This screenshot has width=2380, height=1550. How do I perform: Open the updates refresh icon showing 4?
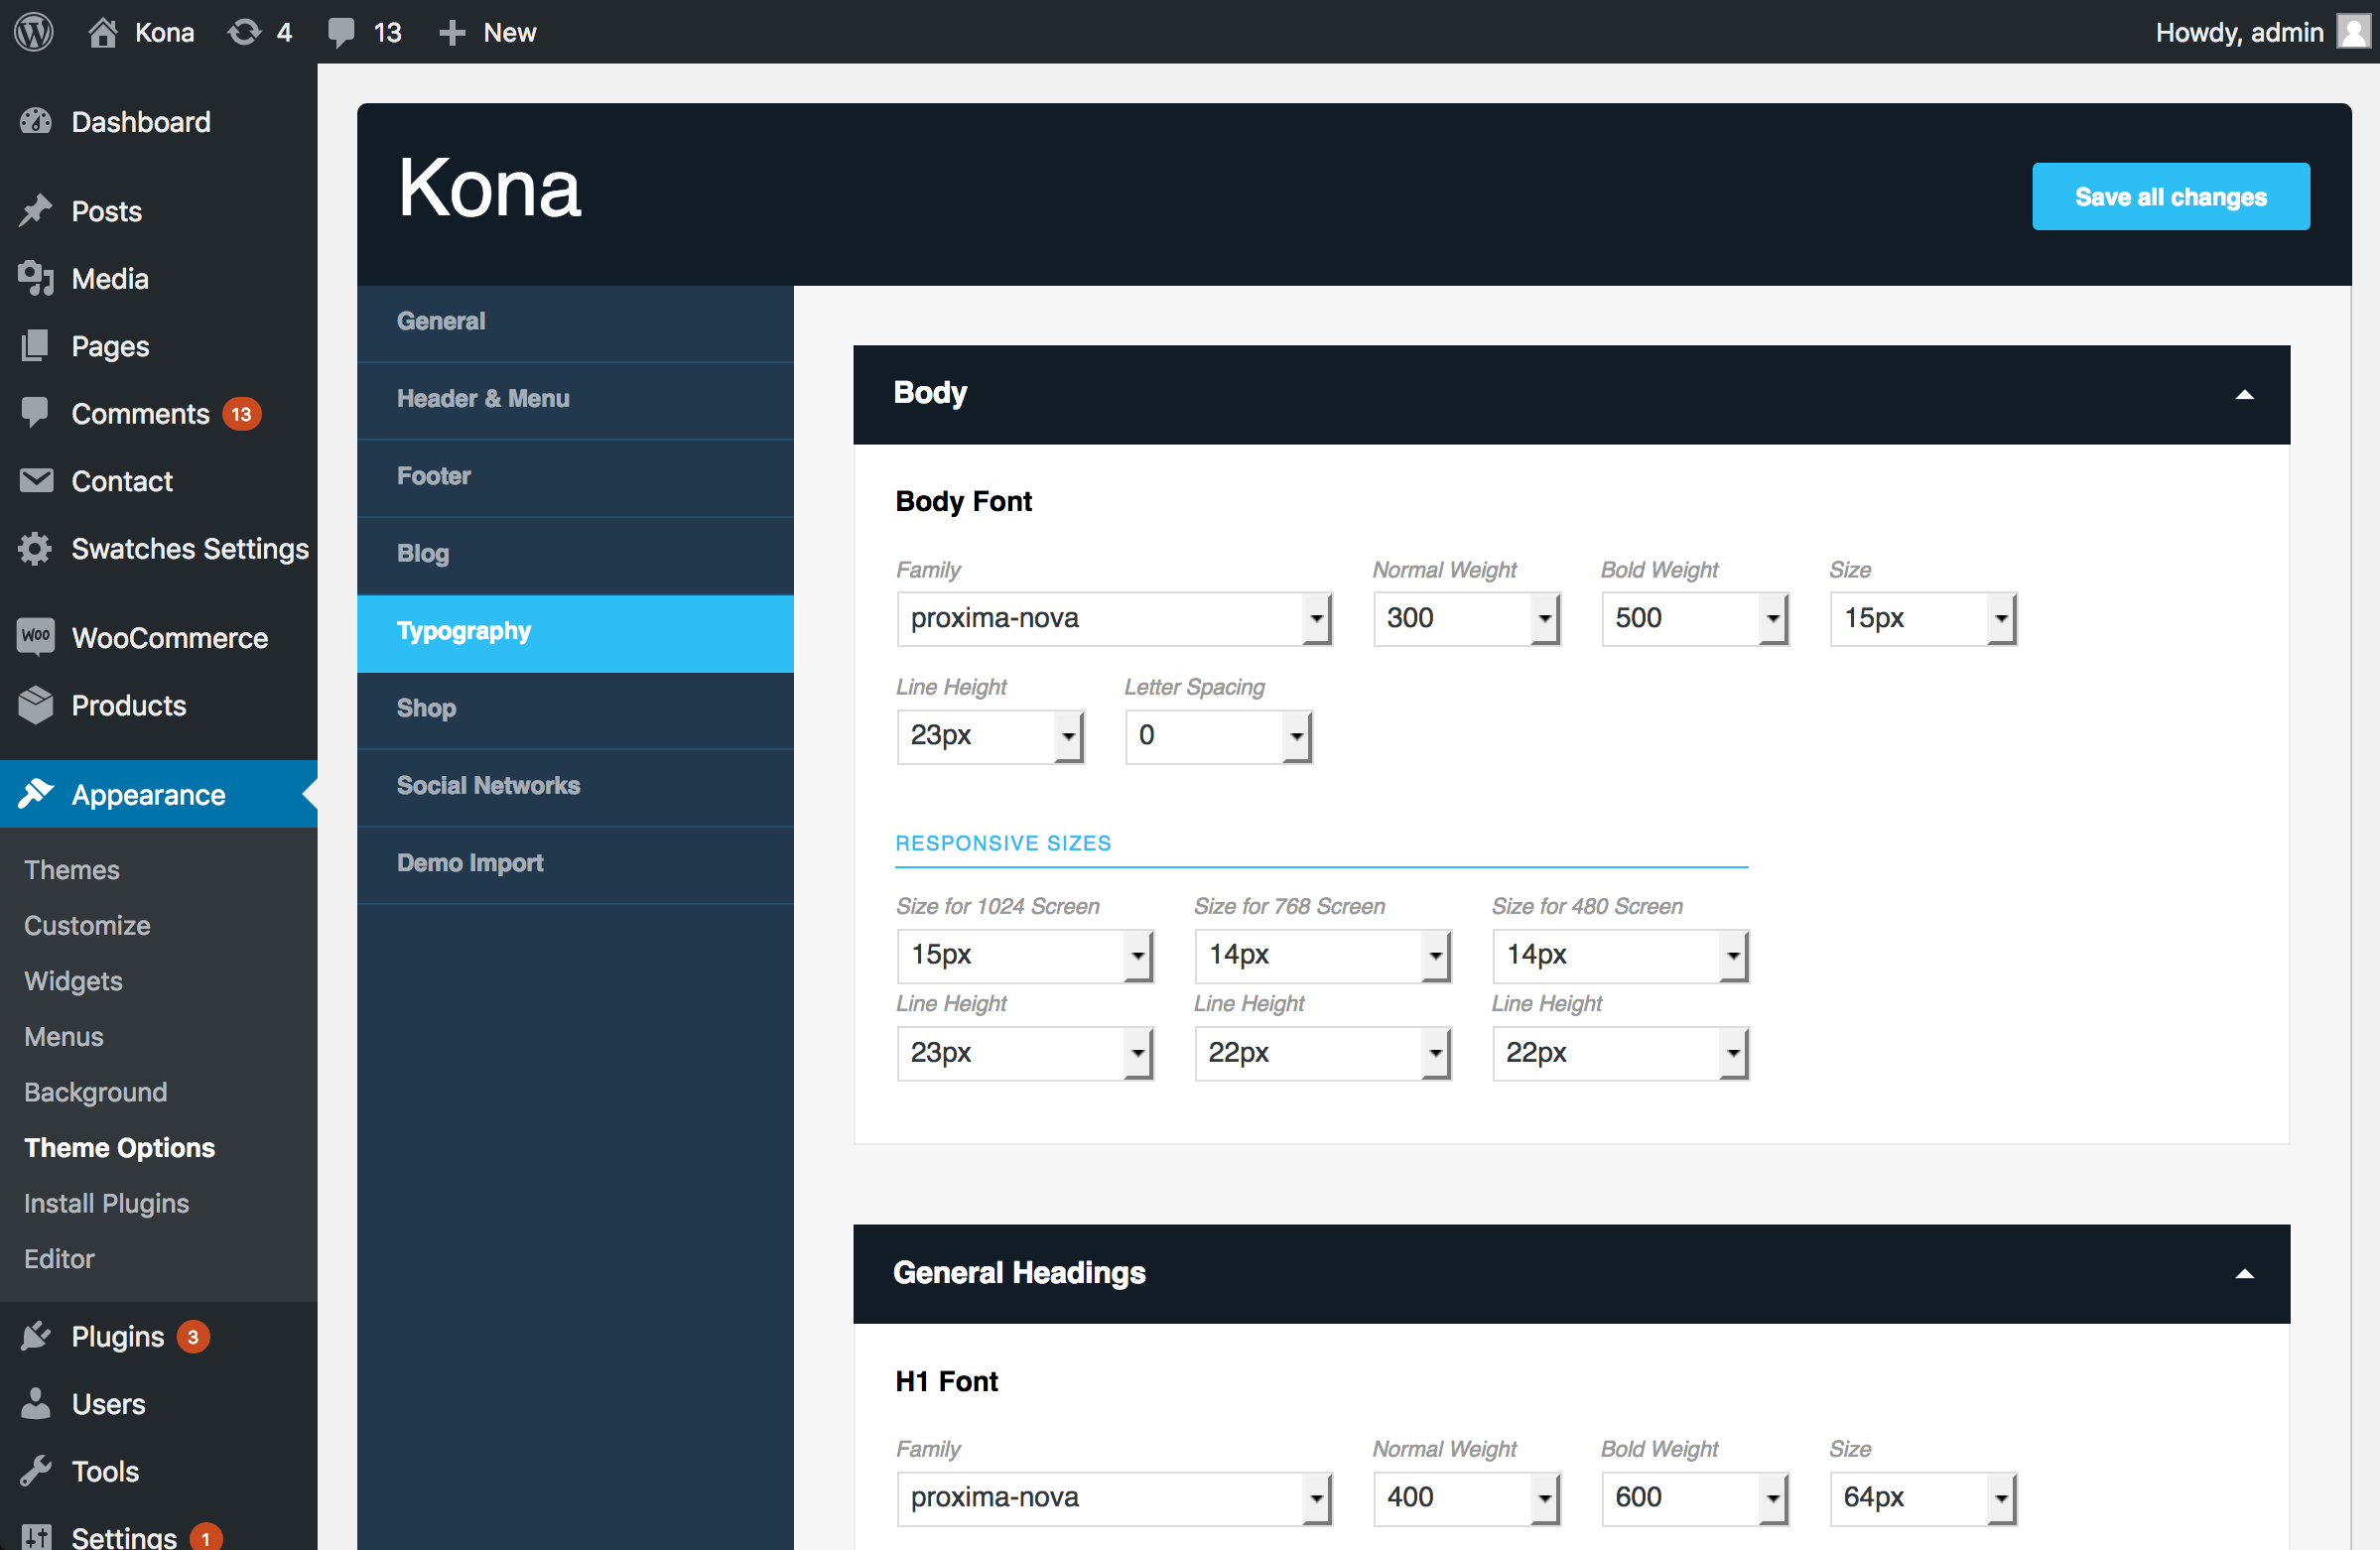tap(244, 32)
